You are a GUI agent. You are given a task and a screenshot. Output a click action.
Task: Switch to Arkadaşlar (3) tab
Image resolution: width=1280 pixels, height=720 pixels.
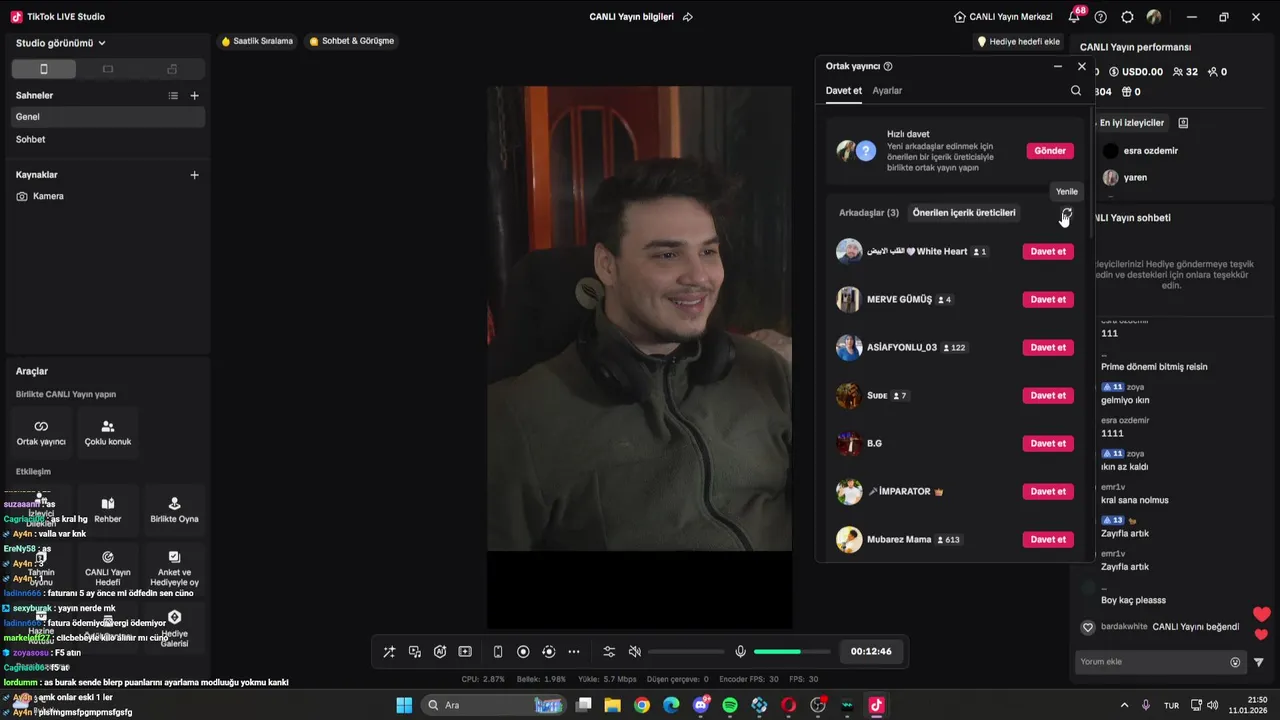[869, 212]
